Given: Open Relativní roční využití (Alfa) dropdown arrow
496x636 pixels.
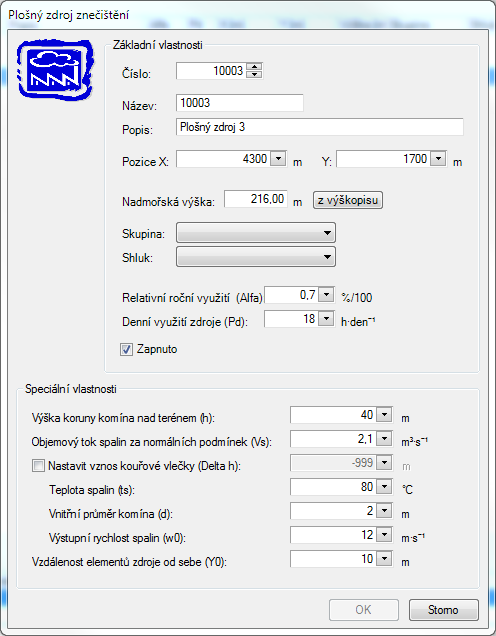Looking at the screenshot, I should [x=326, y=294].
